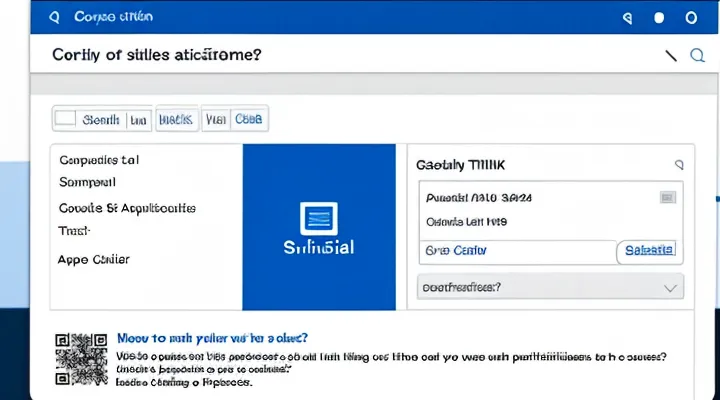Screen dimensions: 720x400
Task: Toggle the empty checkbox in the filter row
Action: (65, 119)
